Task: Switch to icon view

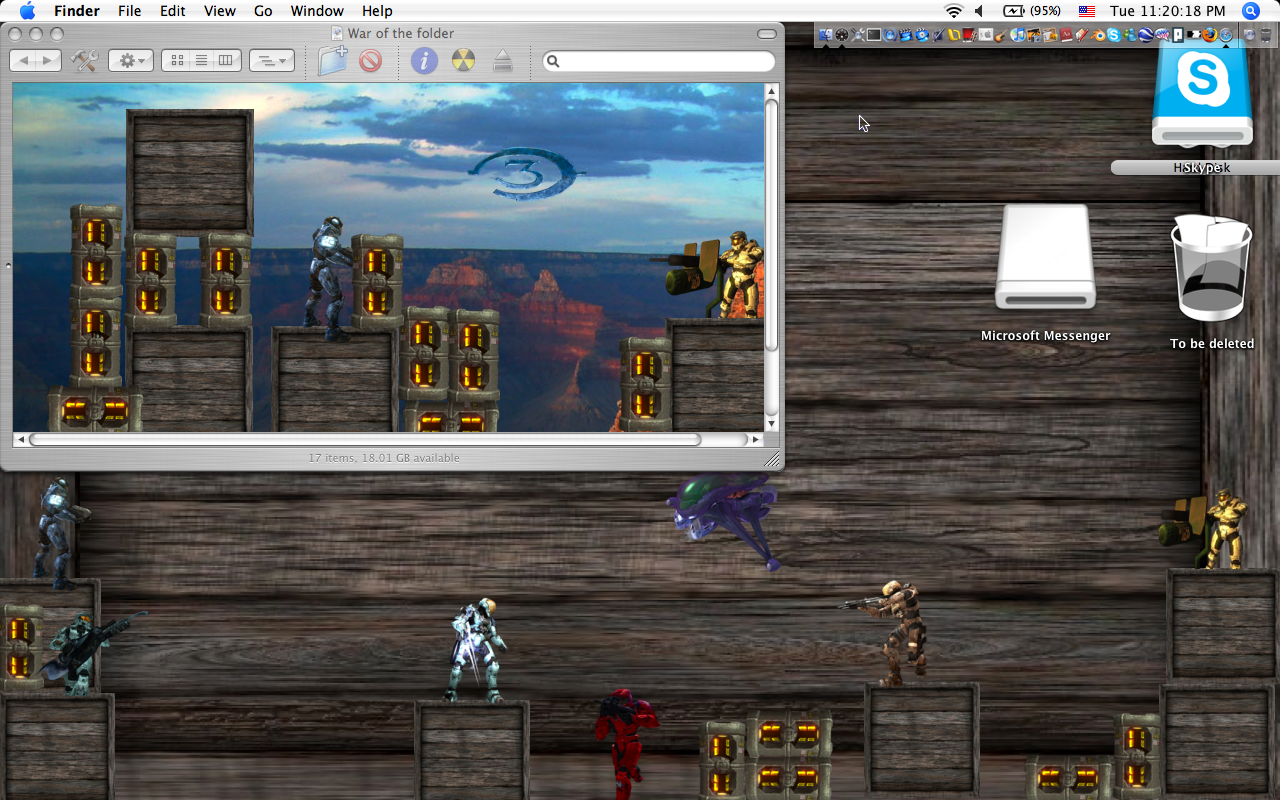Action: pyautogui.click(x=177, y=61)
